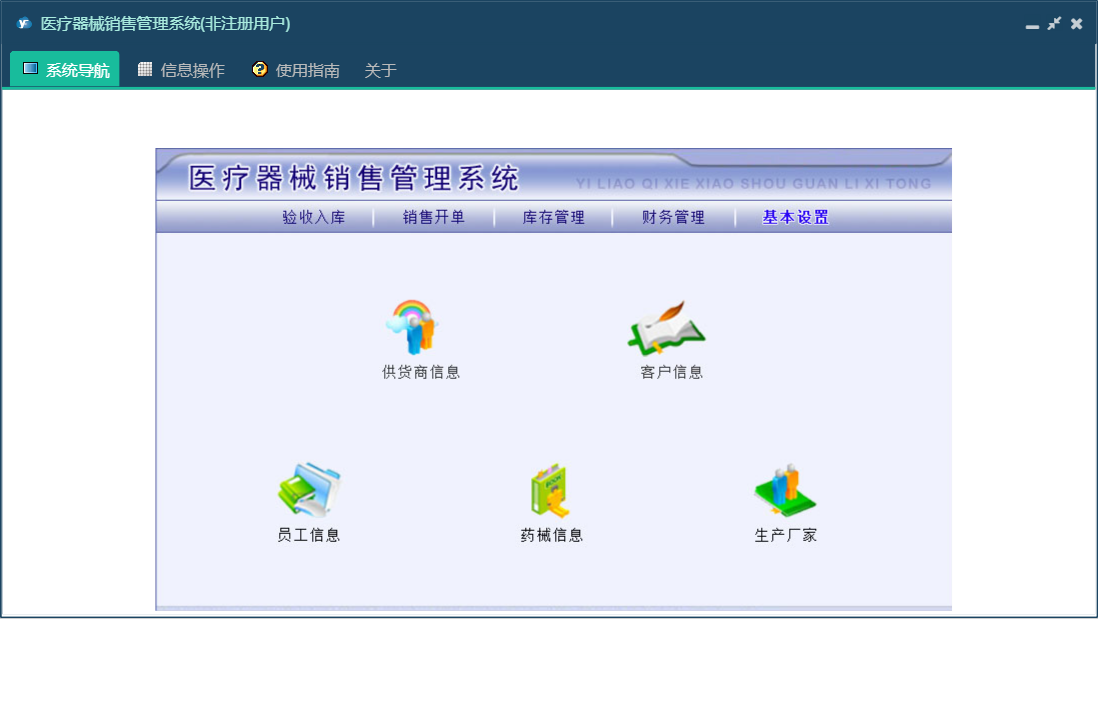Go to the 财务管理 section
Viewport: 1098px width, 728px height.
(674, 218)
